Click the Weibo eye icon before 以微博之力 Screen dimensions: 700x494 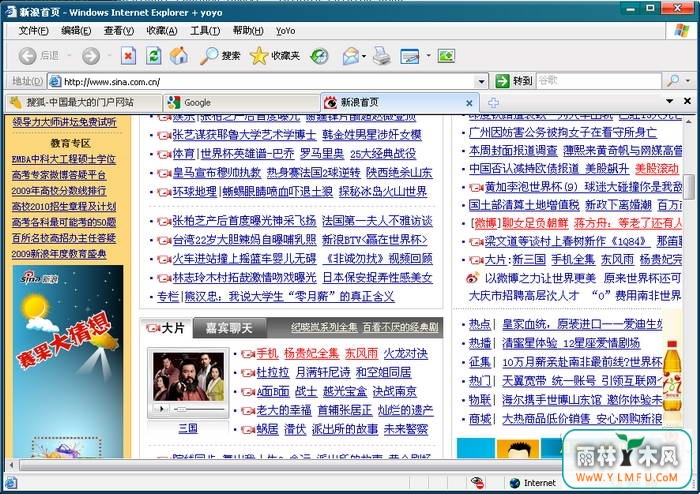click(x=472, y=278)
